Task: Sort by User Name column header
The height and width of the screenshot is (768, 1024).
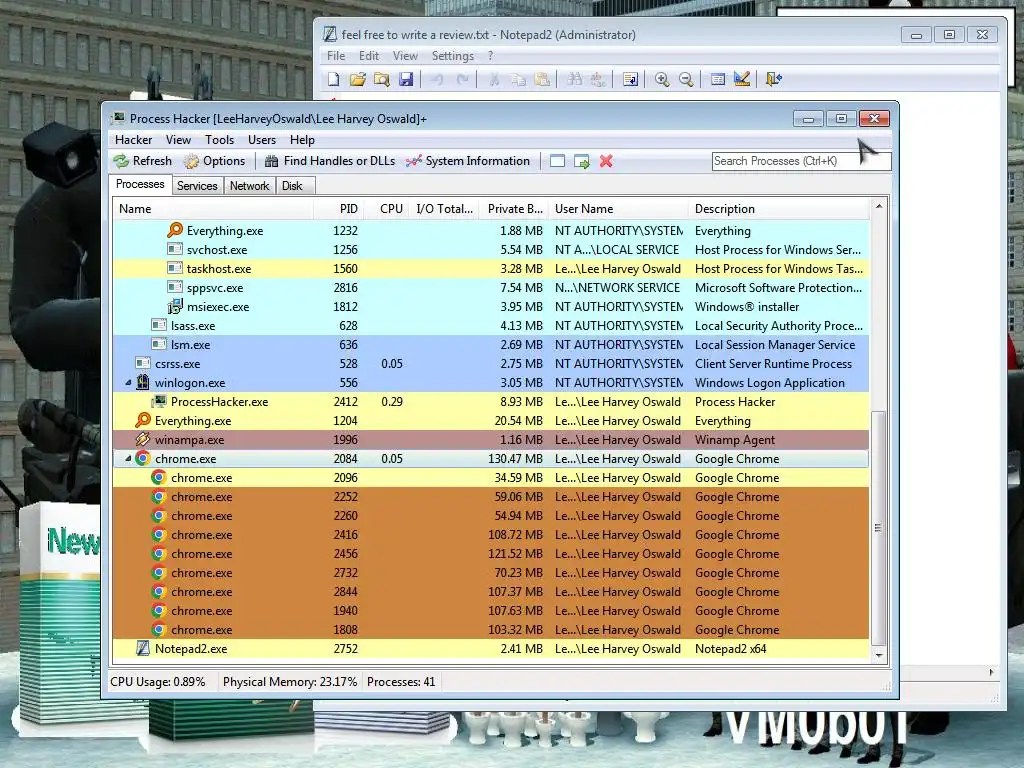Action: 618,209
